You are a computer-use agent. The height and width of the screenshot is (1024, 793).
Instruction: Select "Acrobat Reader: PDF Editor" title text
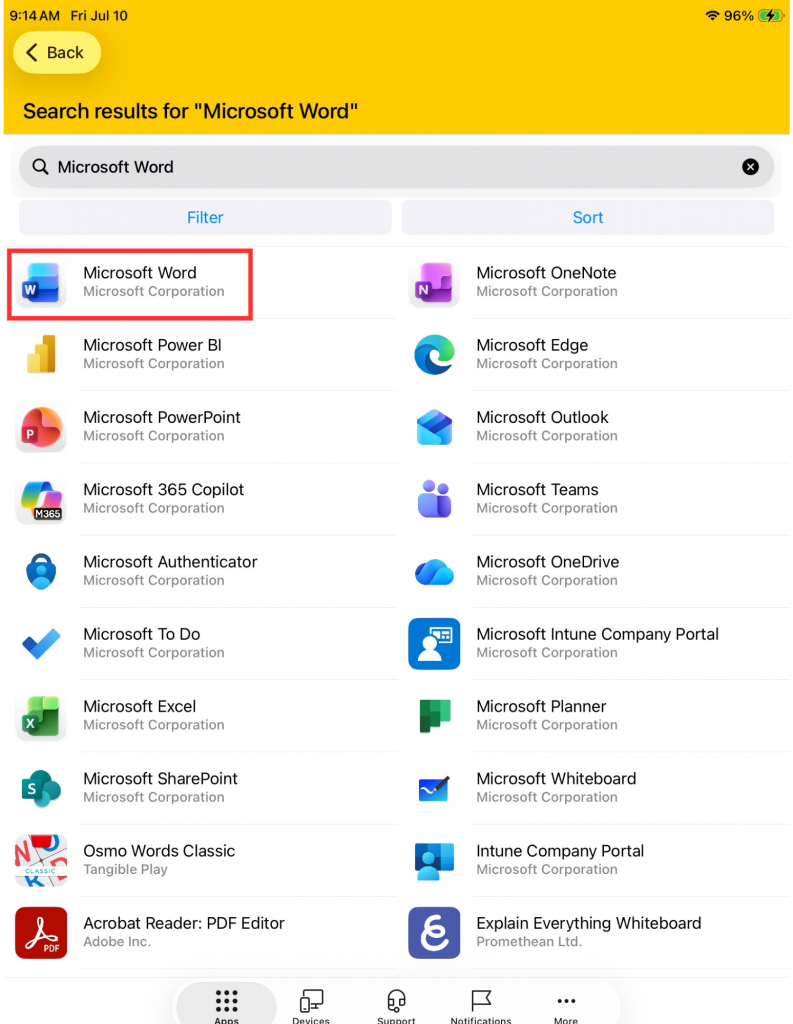[x=184, y=923]
